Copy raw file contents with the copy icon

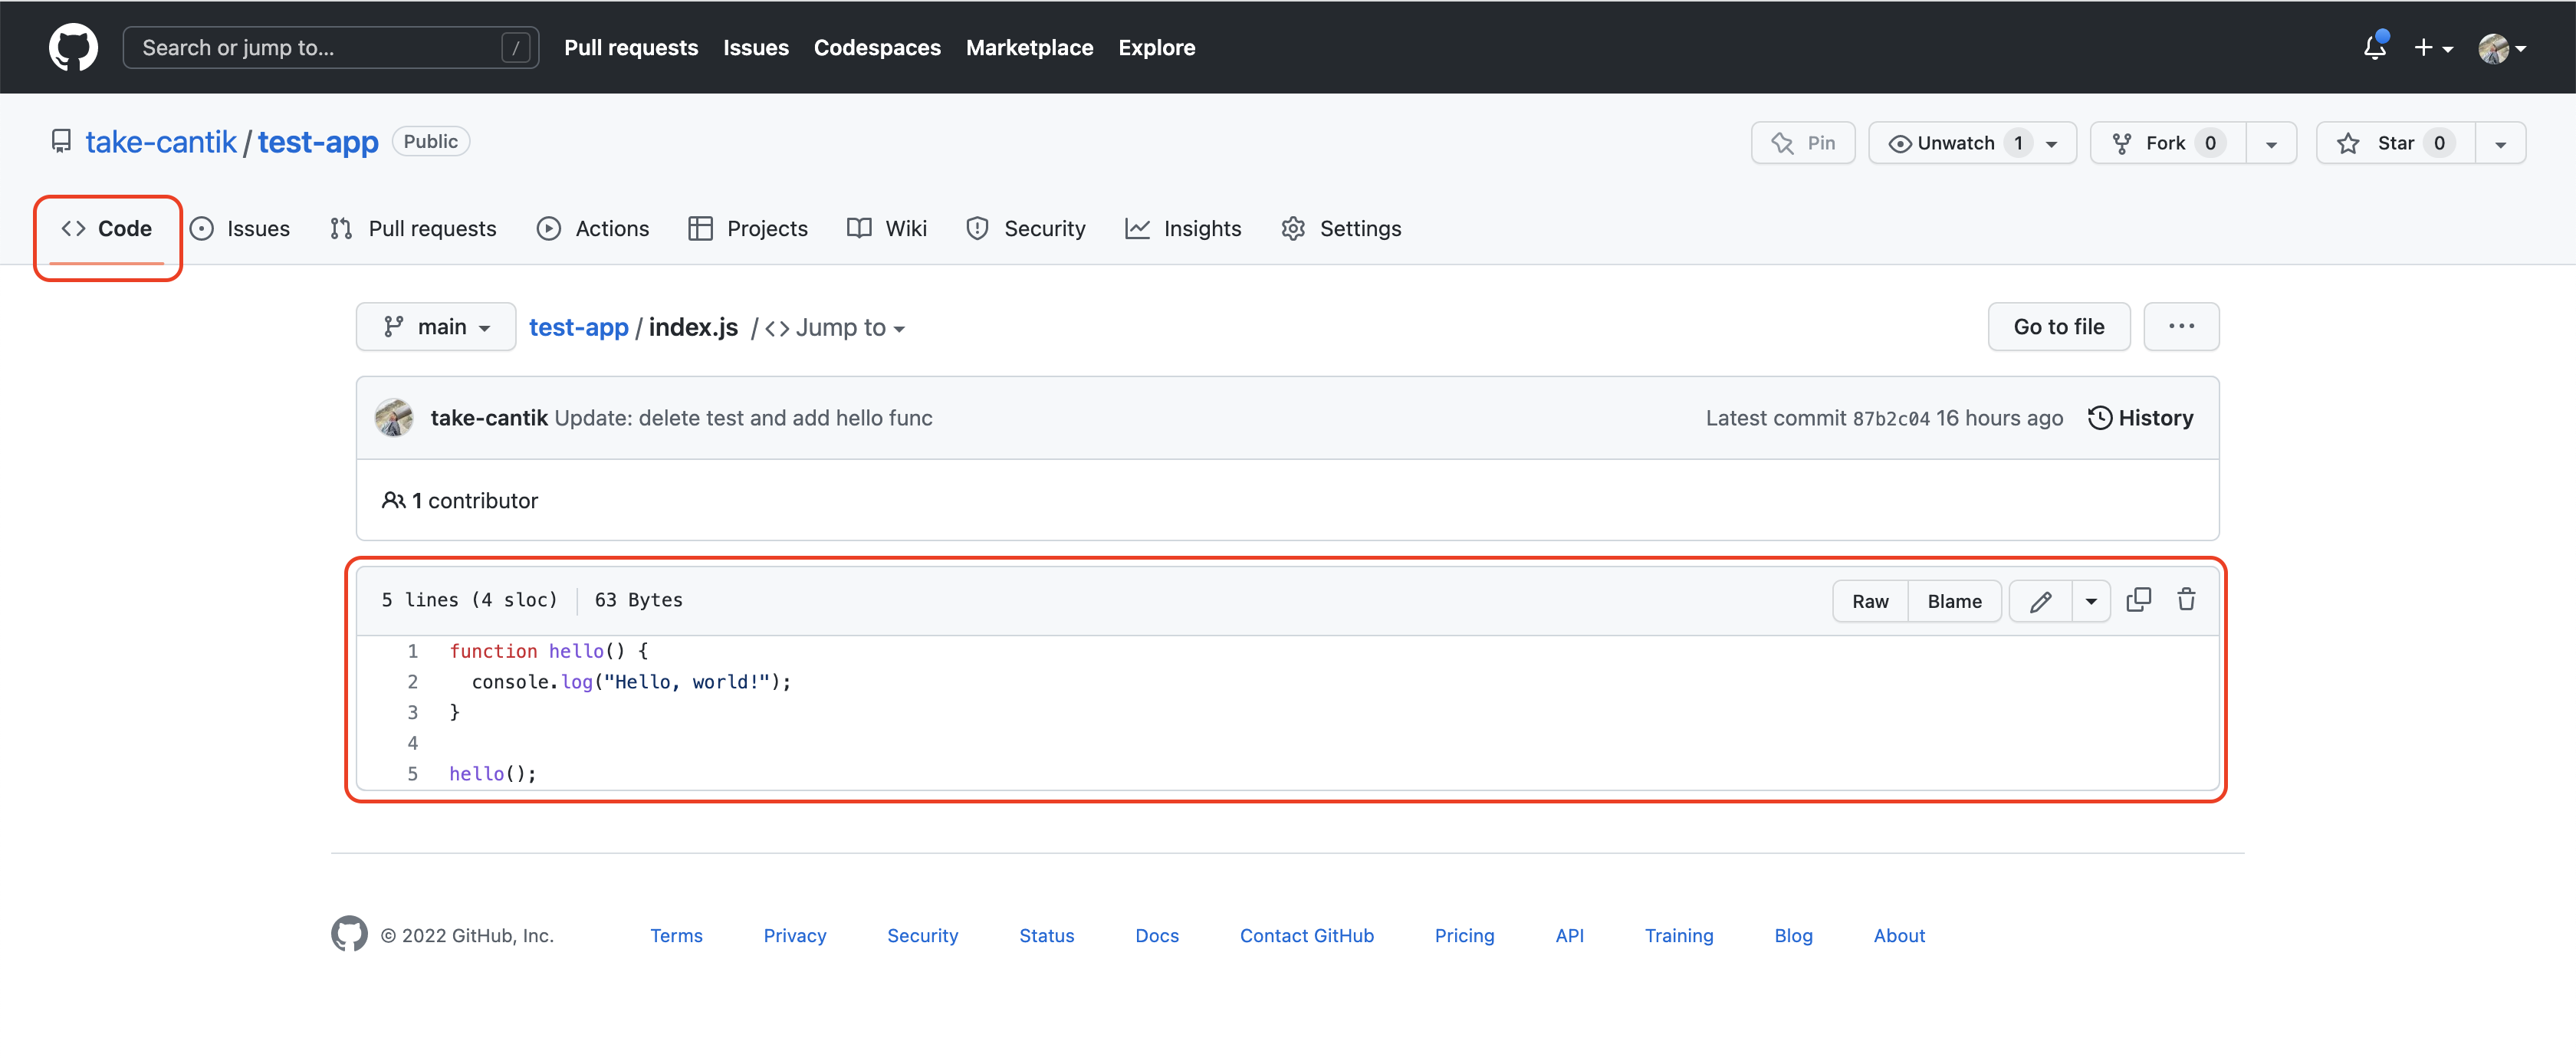[x=2138, y=600]
